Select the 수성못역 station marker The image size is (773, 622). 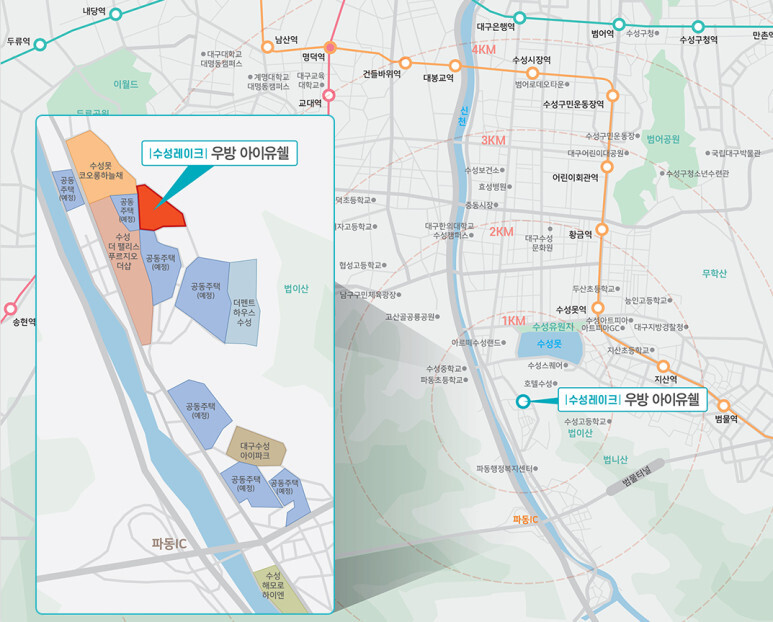point(598,308)
